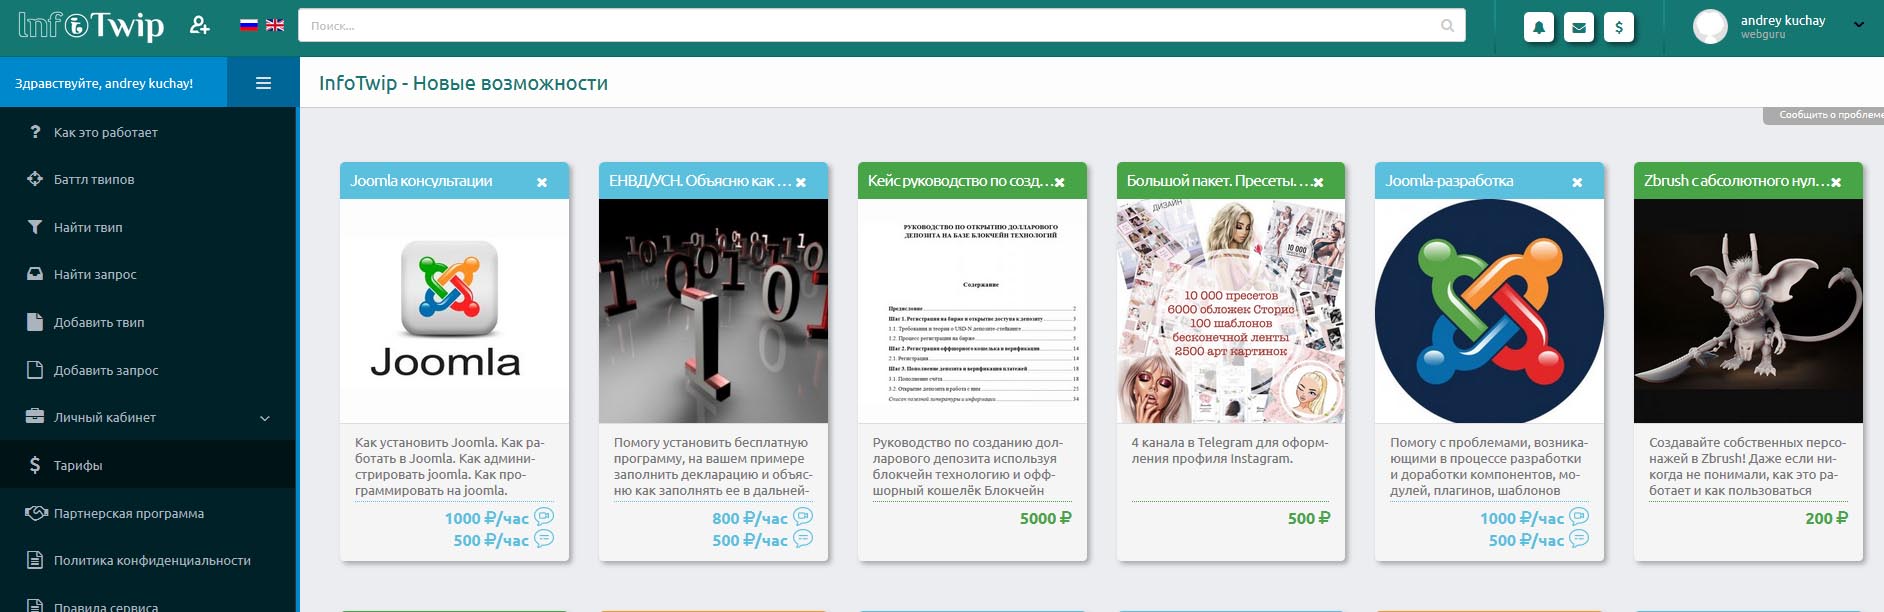The height and width of the screenshot is (612, 1884).
Task: Open Тарифы in the sidebar
Action: click(78, 465)
